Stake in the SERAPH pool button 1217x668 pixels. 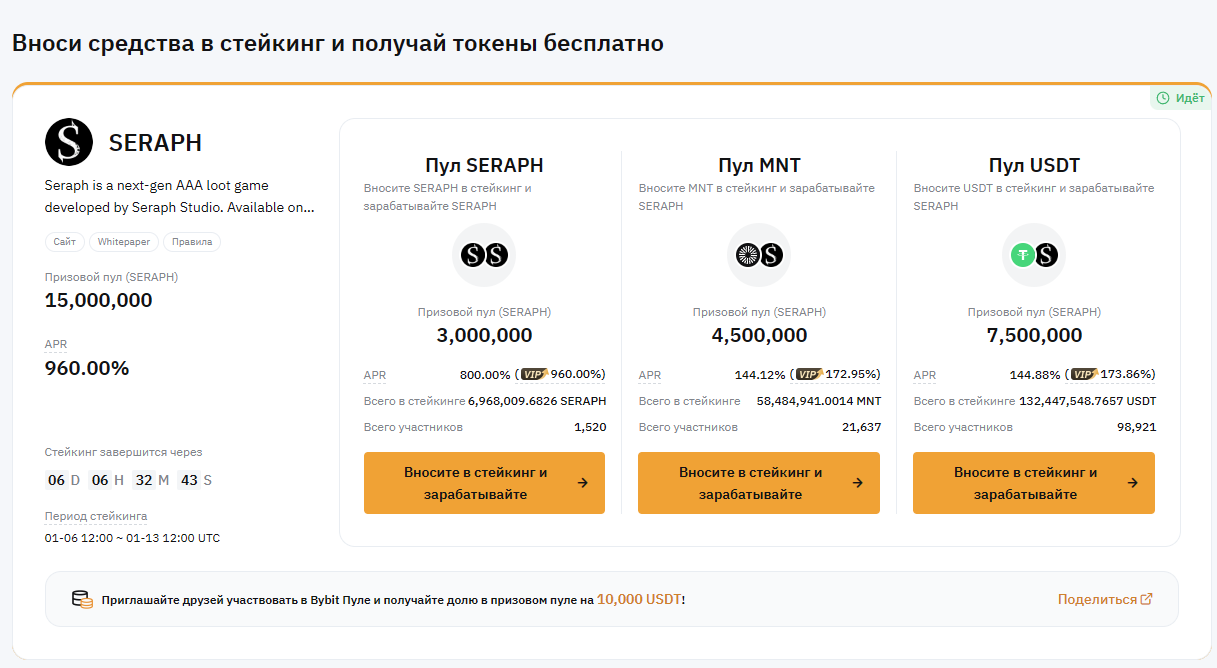click(x=484, y=483)
